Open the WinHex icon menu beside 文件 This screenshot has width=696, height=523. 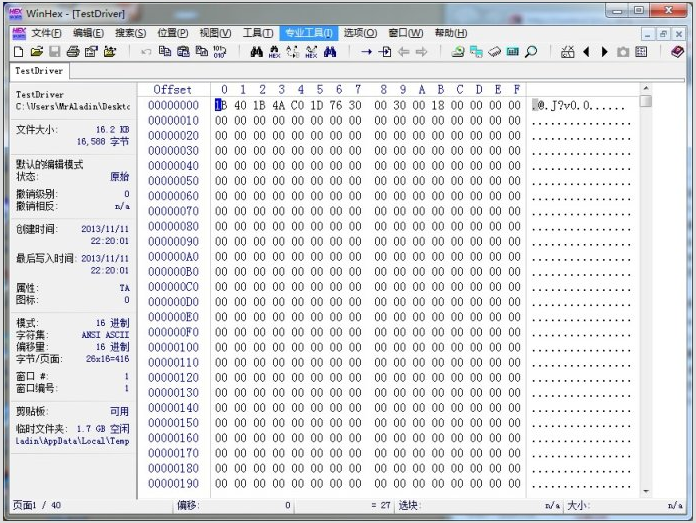click(x=19, y=33)
